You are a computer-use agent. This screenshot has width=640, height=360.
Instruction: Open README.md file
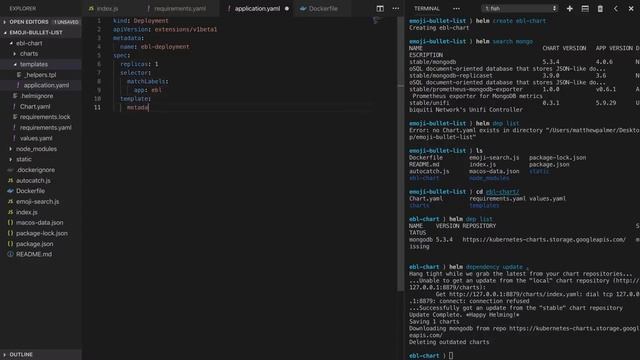point(34,254)
